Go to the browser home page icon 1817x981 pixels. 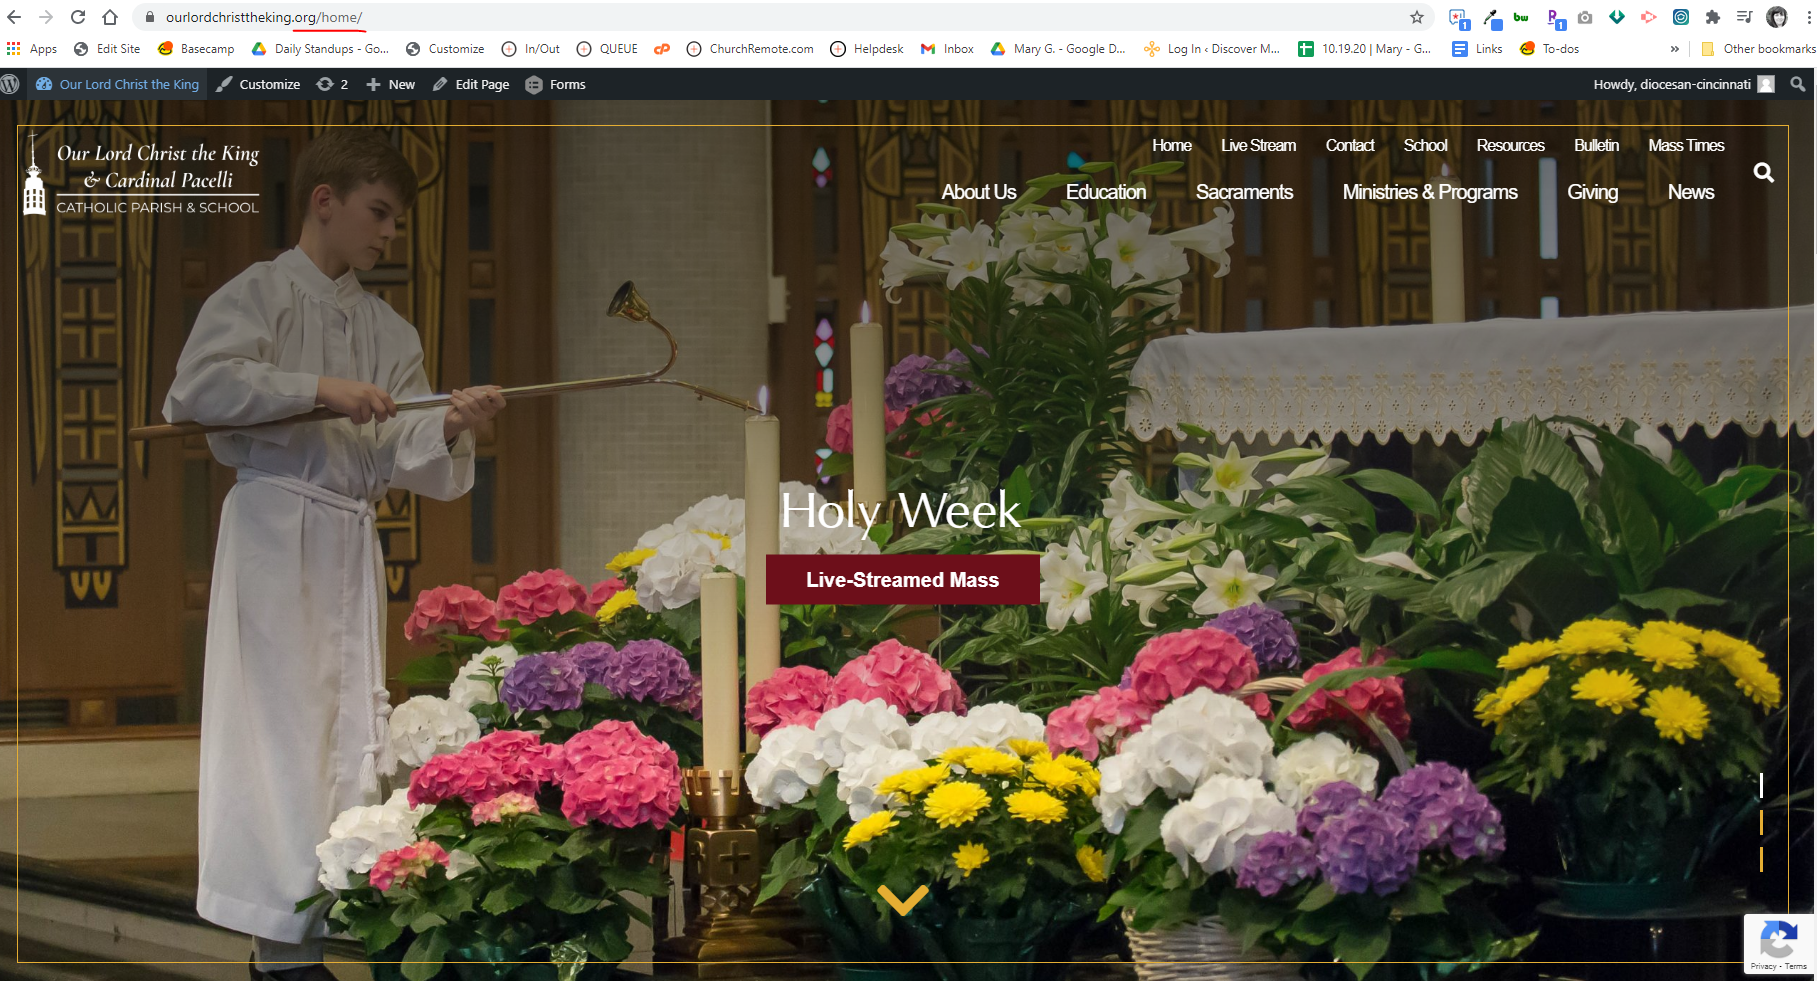tap(110, 17)
